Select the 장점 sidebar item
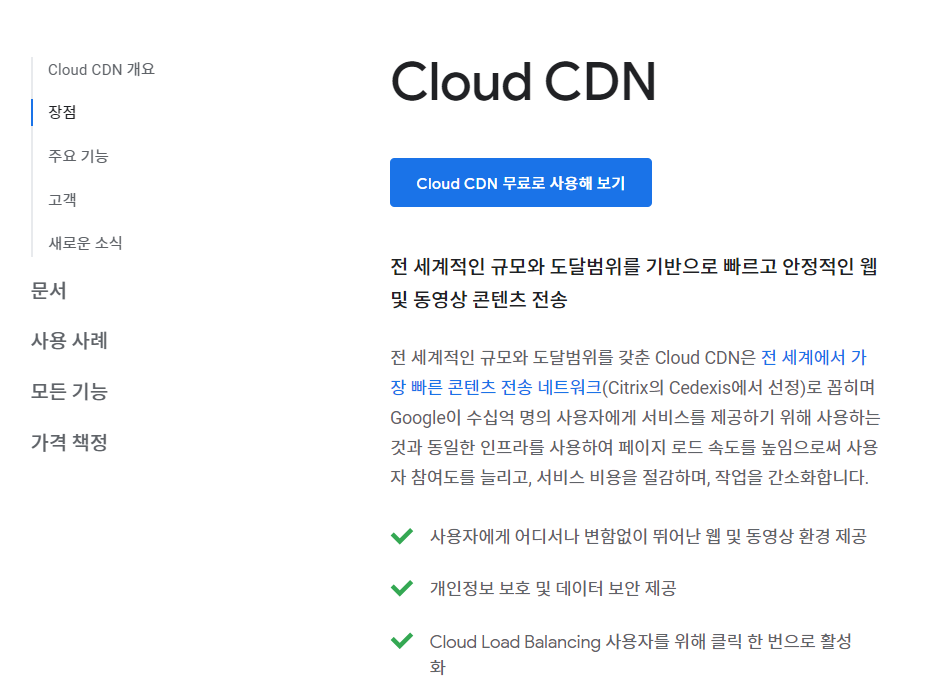Screen dimensions: 937x688 pos(62,112)
